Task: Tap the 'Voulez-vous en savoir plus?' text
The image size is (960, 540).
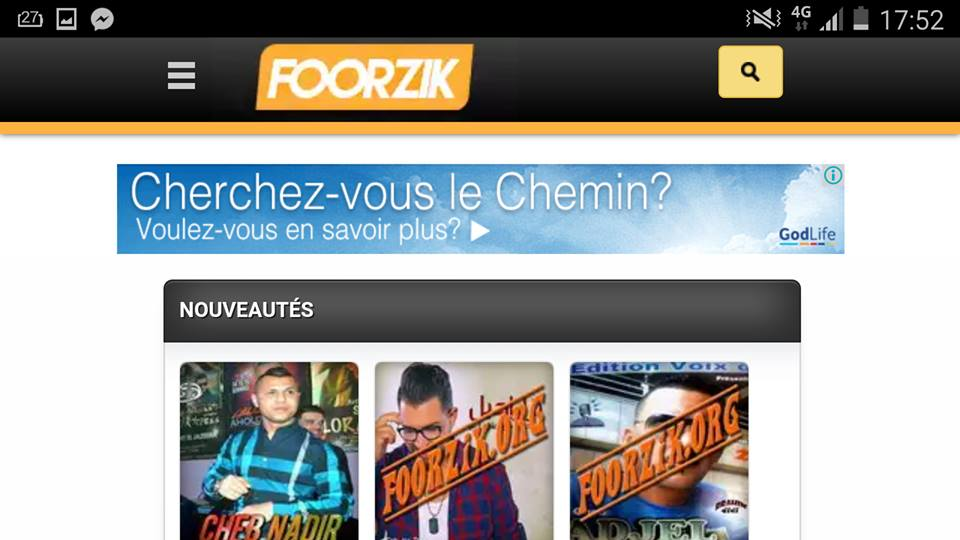Action: [298, 230]
